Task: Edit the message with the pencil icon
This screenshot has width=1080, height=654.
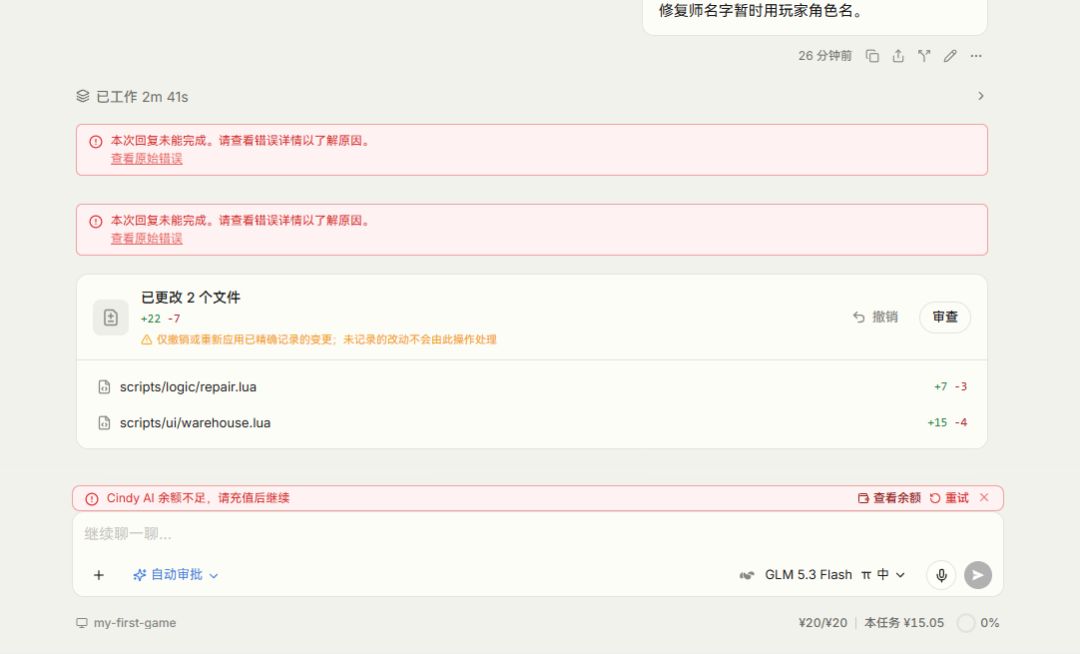Action: coord(950,56)
